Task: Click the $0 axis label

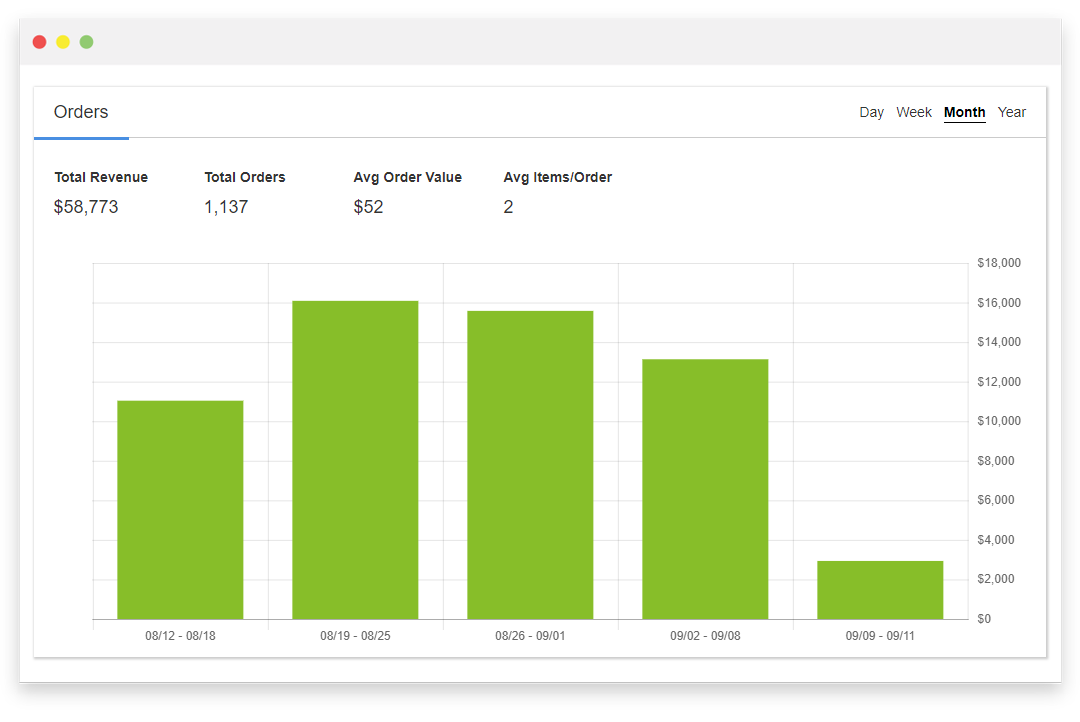Action: (984, 618)
